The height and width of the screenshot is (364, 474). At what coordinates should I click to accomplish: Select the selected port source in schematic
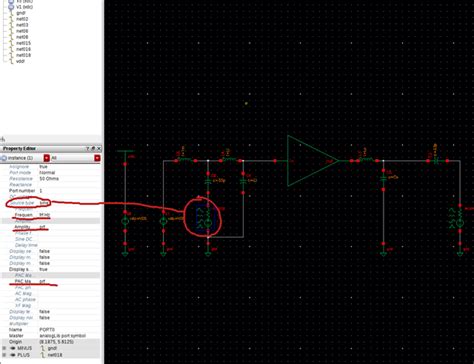coord(206,218)
